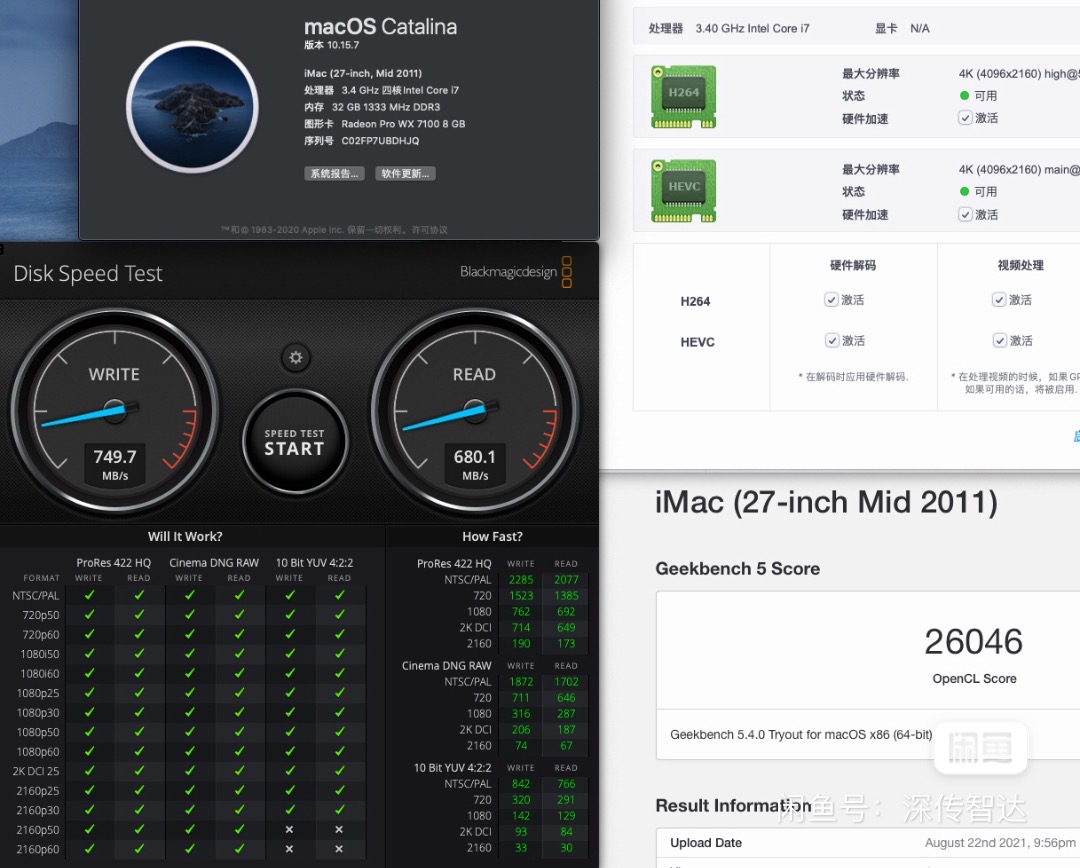Click ProRes NTSC/PAL read value 2077

tap(566, 579)
